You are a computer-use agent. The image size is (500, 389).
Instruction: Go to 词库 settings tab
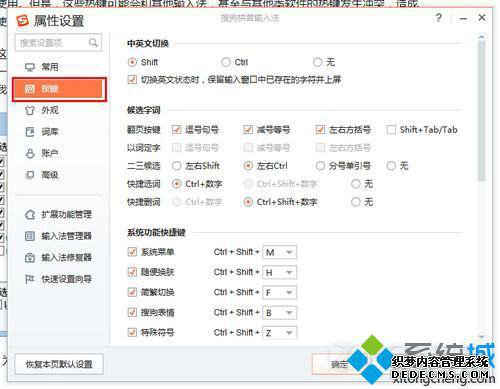50,132
